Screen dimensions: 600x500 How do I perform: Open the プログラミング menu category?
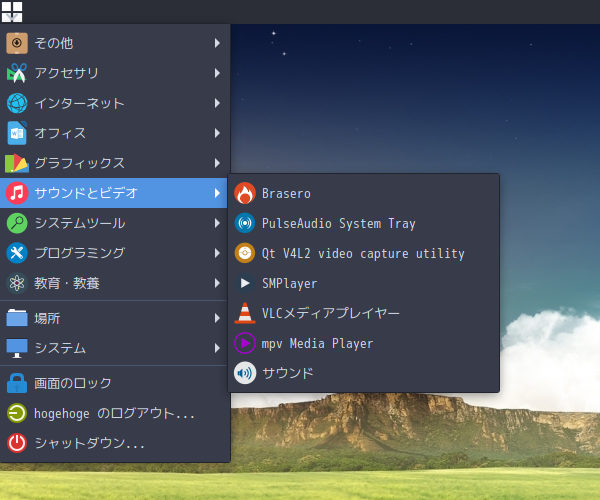coord(114,253)
